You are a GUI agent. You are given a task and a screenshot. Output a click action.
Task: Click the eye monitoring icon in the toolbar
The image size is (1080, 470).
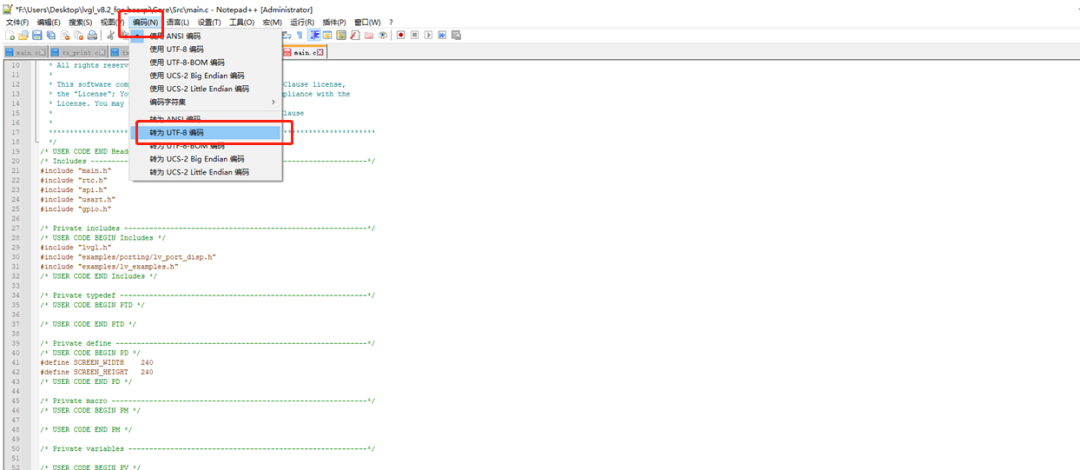382,35
